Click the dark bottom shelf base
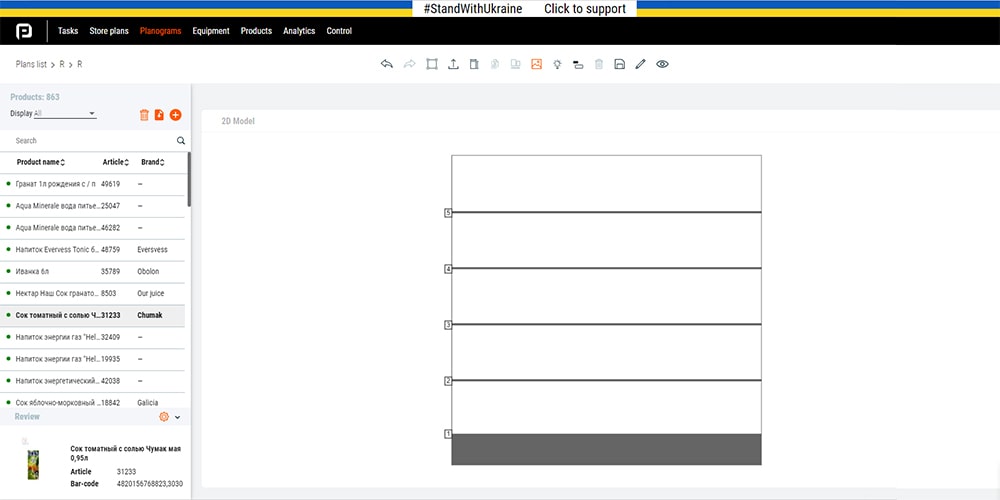This screenshot has height=500, width=1000. click(x=606, y=449)
